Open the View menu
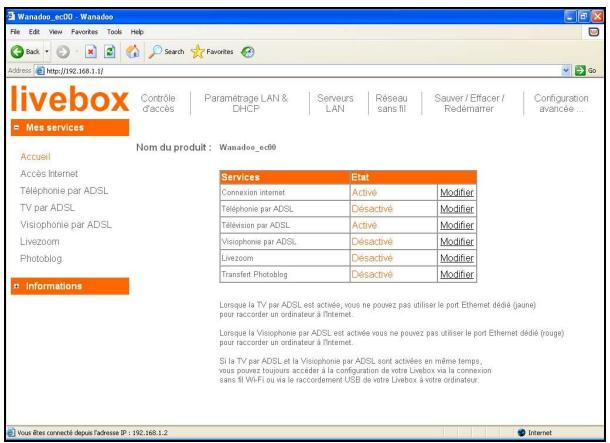The image size is (610, 443). click(x=55, y=32)
